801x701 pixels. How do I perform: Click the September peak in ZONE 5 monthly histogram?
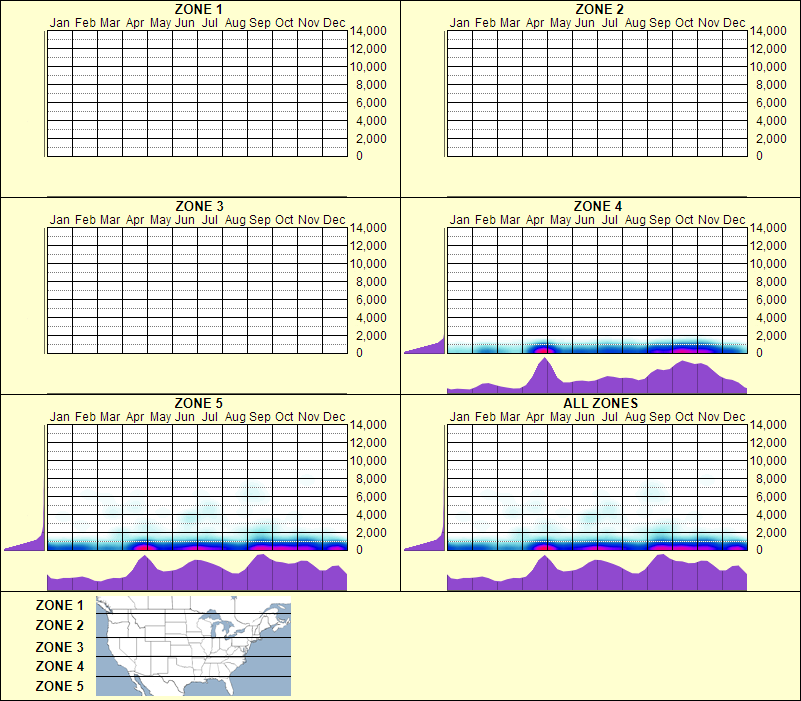(261, 571)
